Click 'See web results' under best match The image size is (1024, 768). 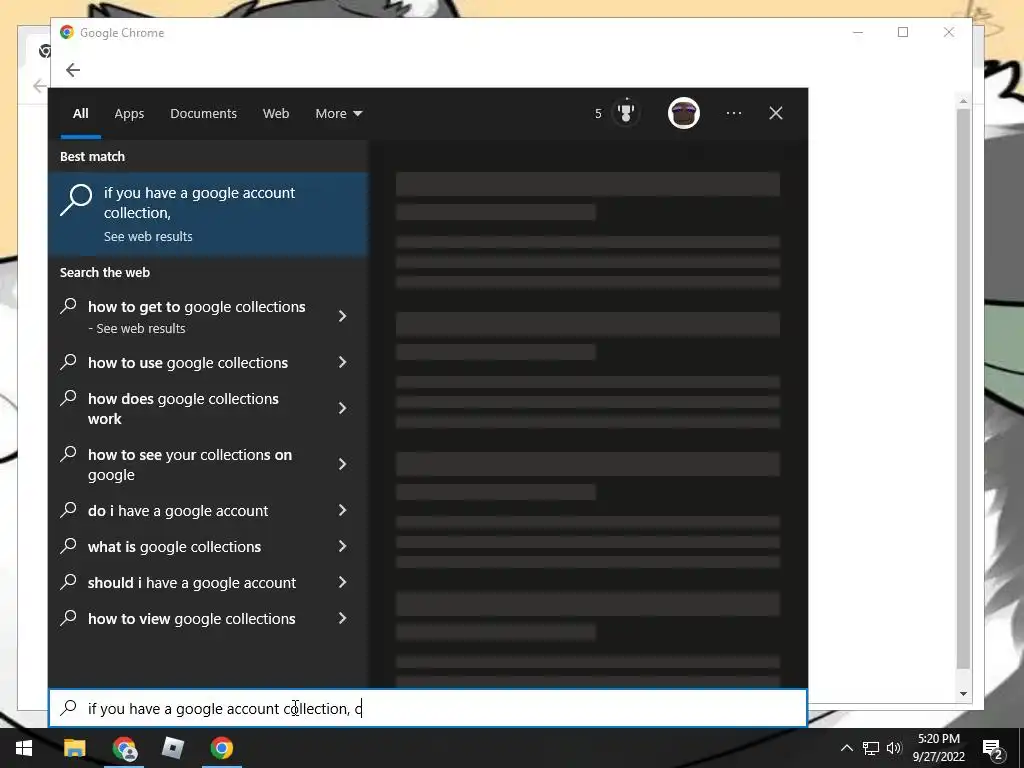[148, 236]
